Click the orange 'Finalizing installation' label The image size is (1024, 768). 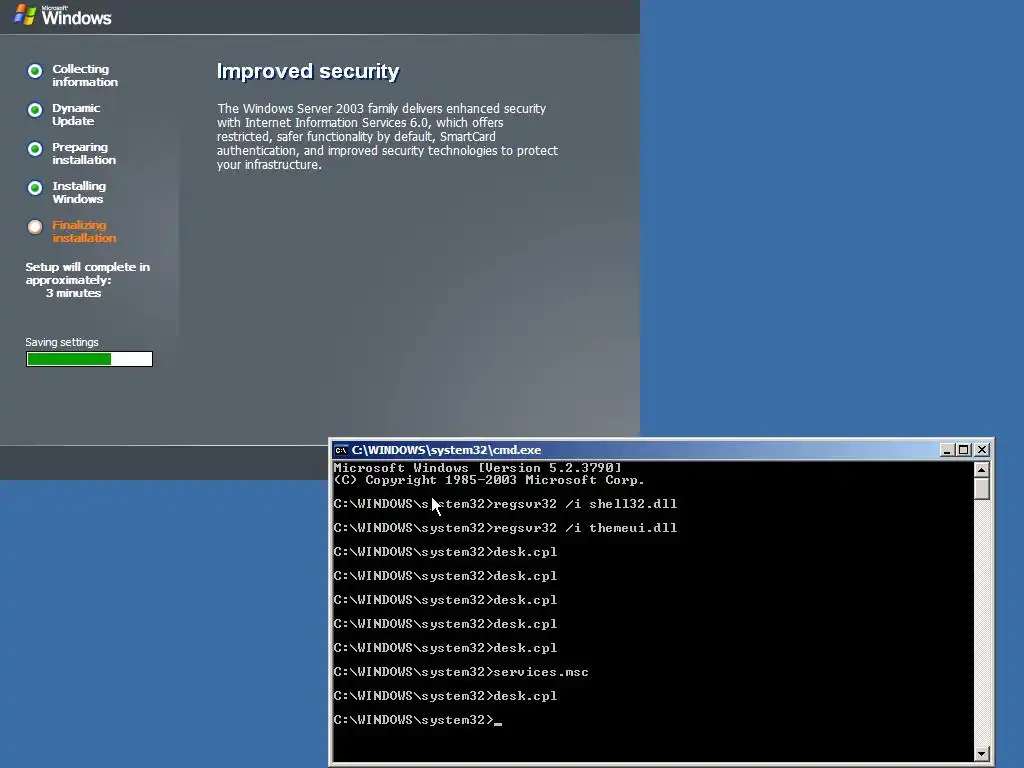coord(84,231)
